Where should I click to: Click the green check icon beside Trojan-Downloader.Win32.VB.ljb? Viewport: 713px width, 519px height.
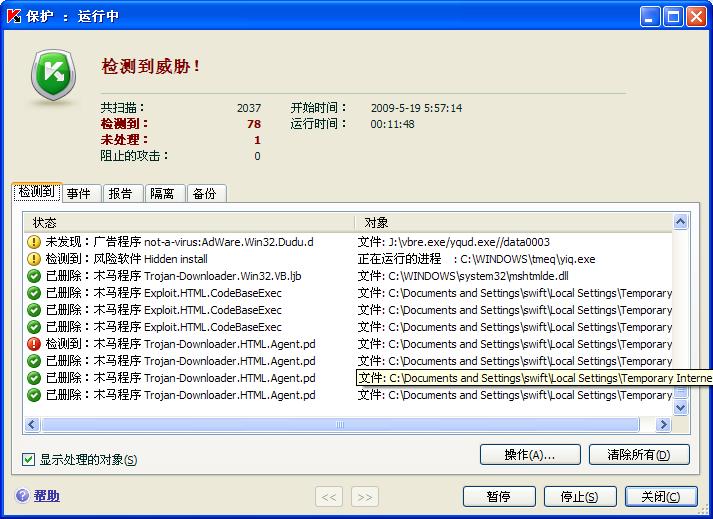point(34,276)
